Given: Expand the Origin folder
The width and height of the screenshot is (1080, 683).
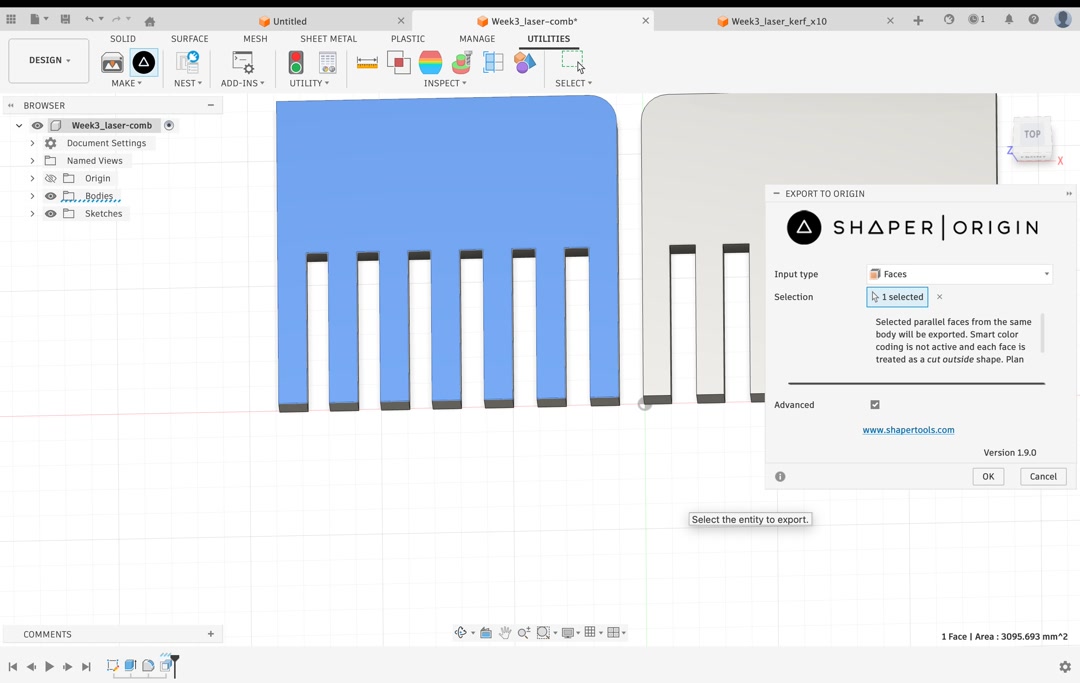Looking at the screenshot, I should coord(32,178).
